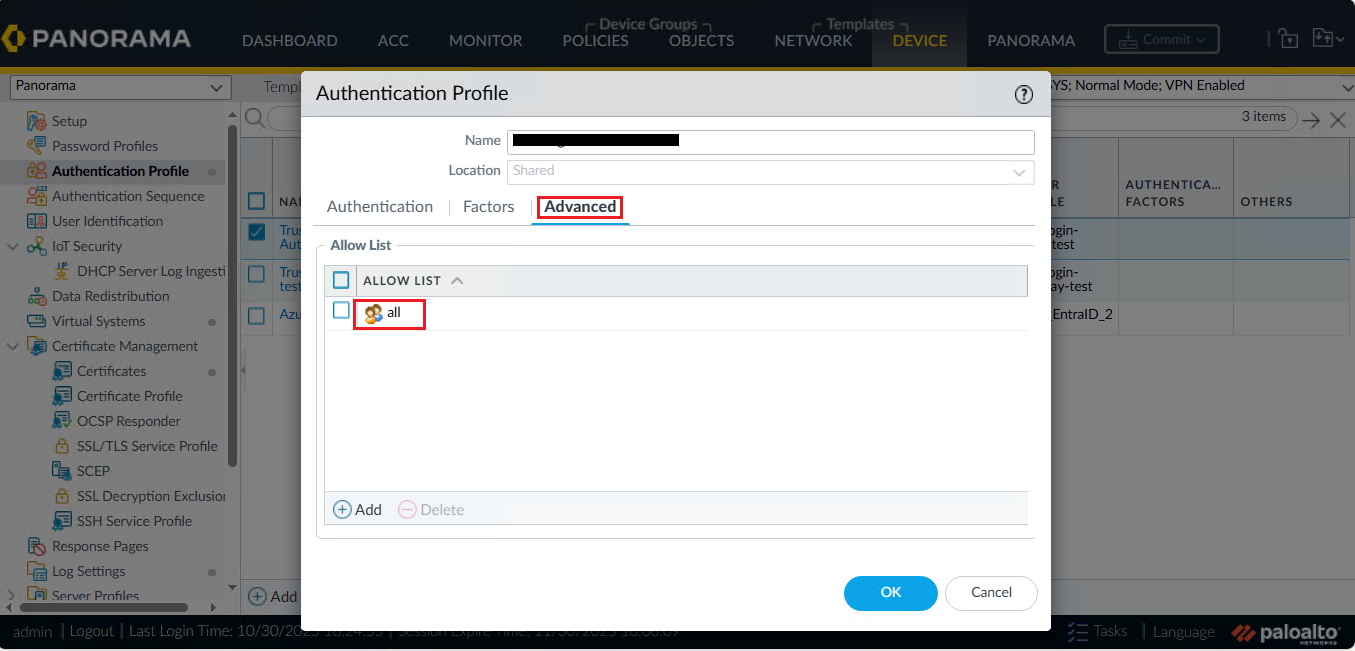
Task: Click the Authentication Sequence sidebar icon
Action: click(37, 196)
